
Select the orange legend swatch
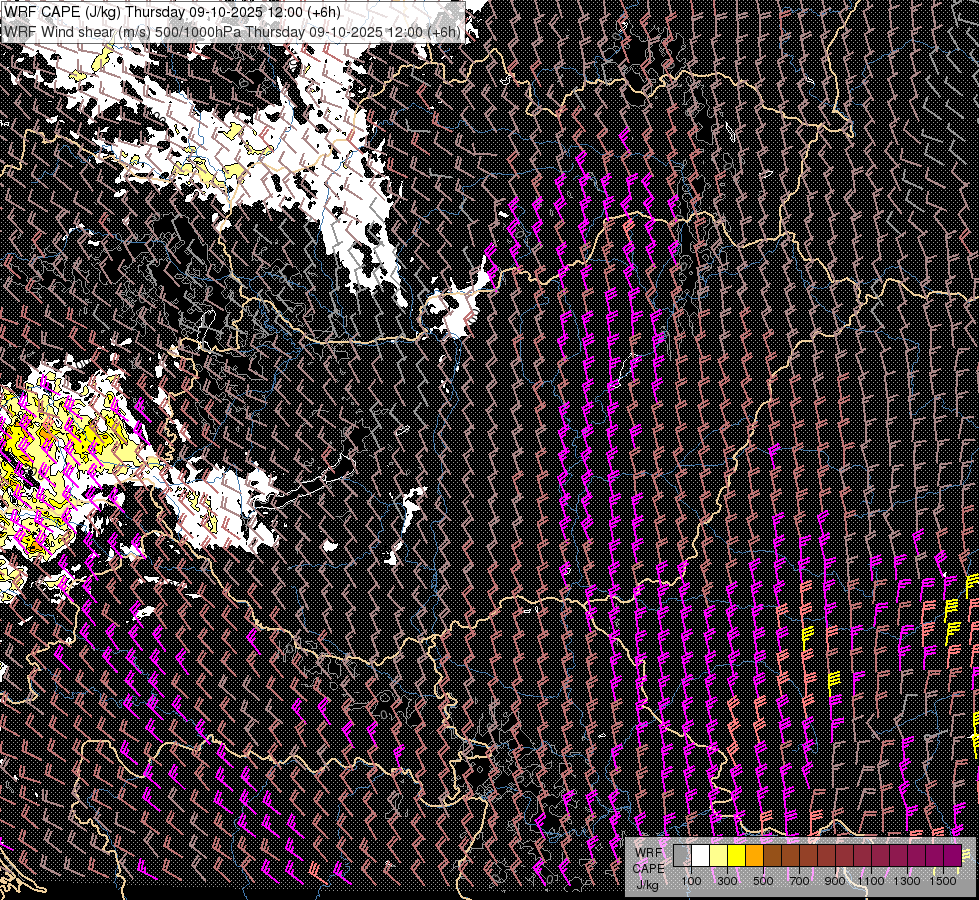point(754,856)
